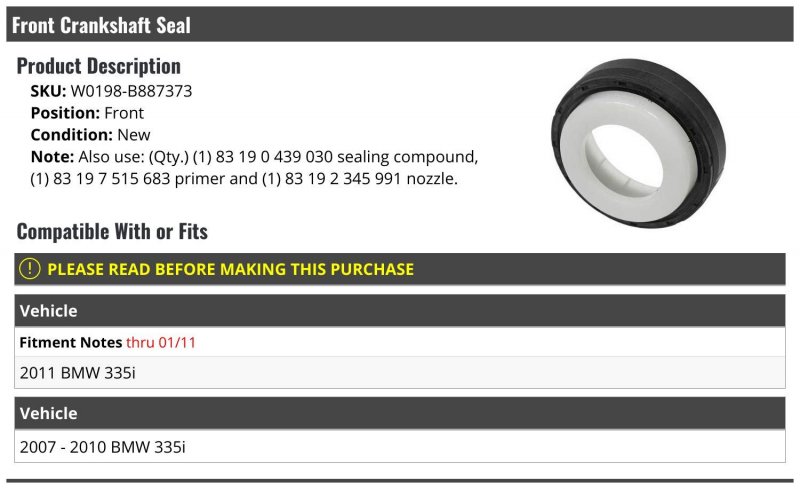The image size is (800, 489).
Task: Click the PLEASE READ BEFORE MAKING THIS PURCHASE banner
Action: coord(399,269)
